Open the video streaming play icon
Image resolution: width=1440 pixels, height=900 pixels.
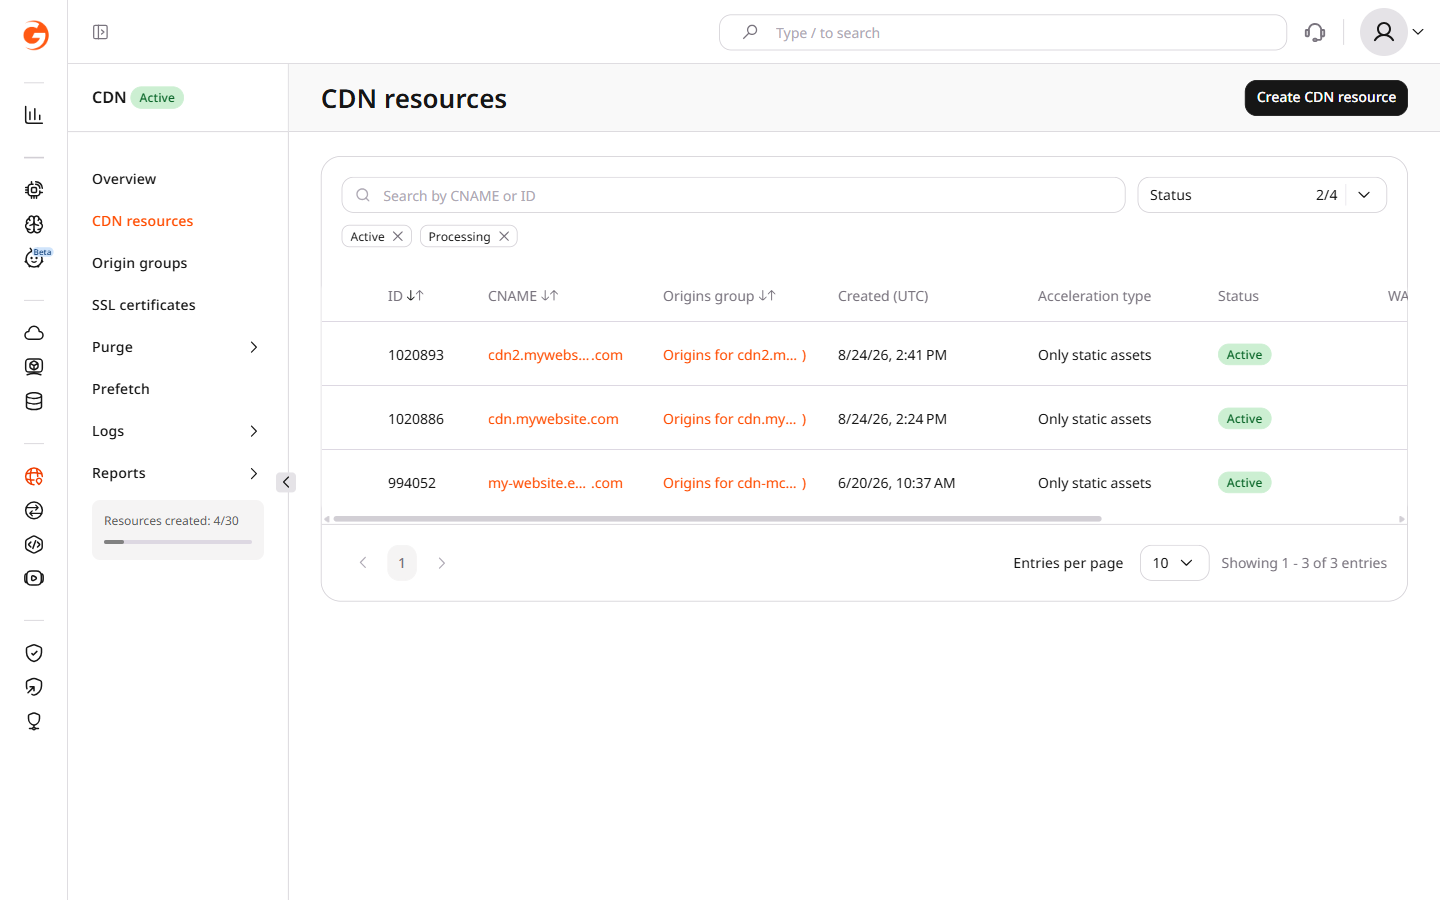point(34,579)
